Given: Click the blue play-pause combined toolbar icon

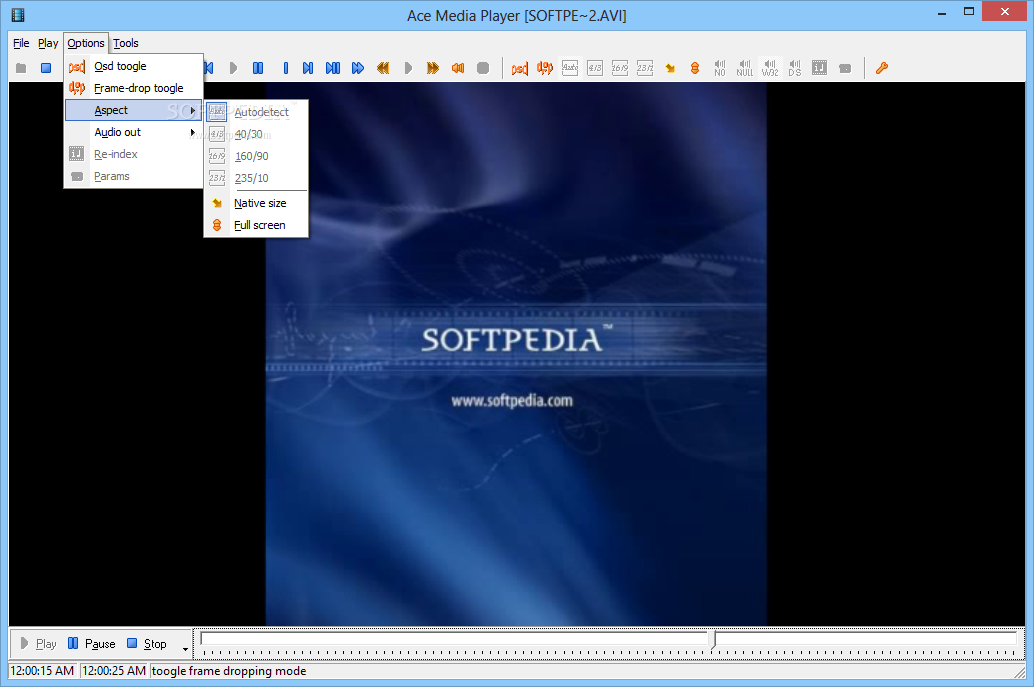Looking at the screenshot, I should click(x=333, y=68).
